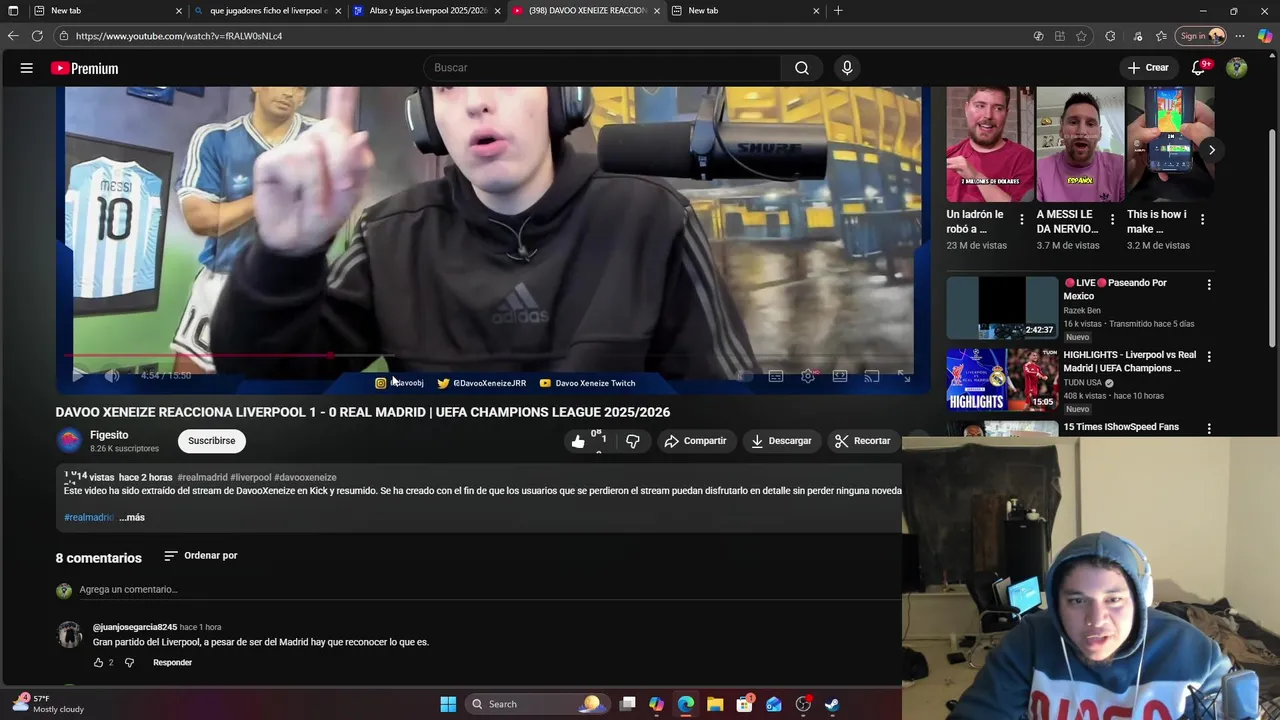Open Steam from the taskbar
The height and width of the screenshot is (720, 1280).
coord(832,704)
